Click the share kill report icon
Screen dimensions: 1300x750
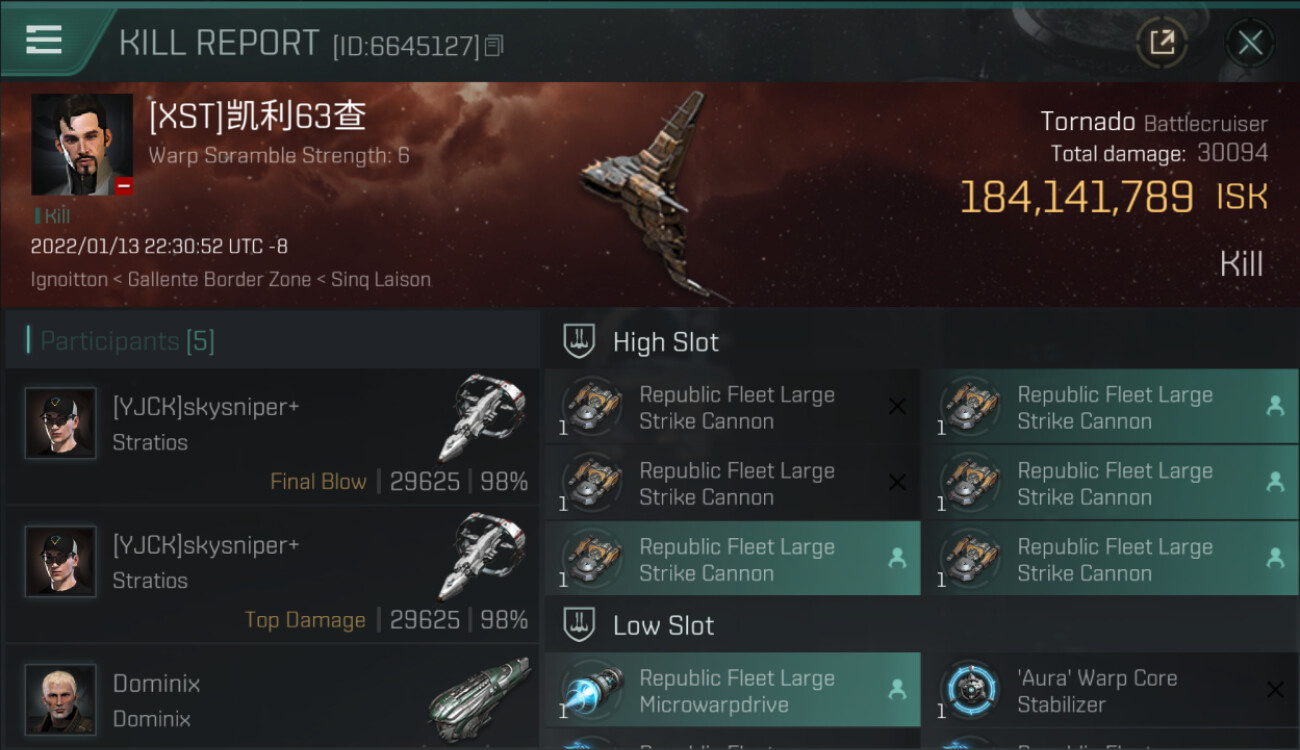tap(1161, 43)
